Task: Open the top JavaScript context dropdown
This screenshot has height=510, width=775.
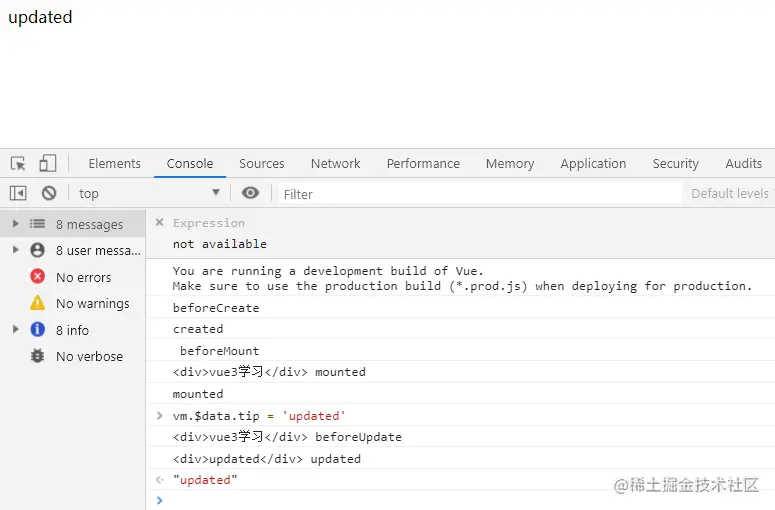Action: 149,193
